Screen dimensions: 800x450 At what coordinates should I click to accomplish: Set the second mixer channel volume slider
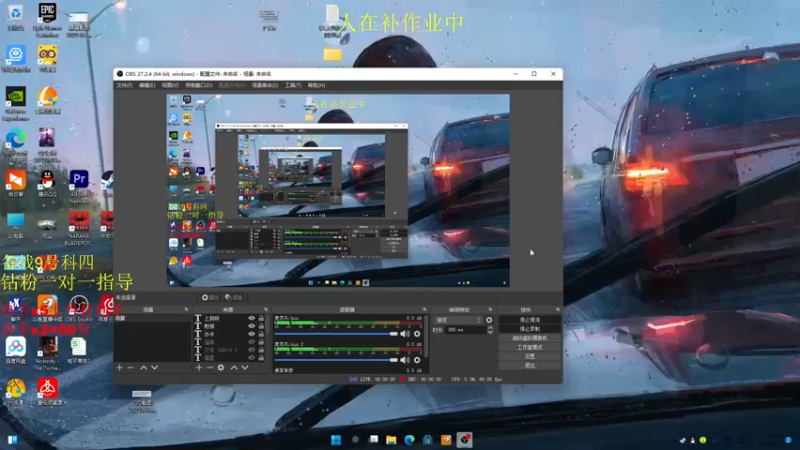pyautogui.click(x=336, y=360)
